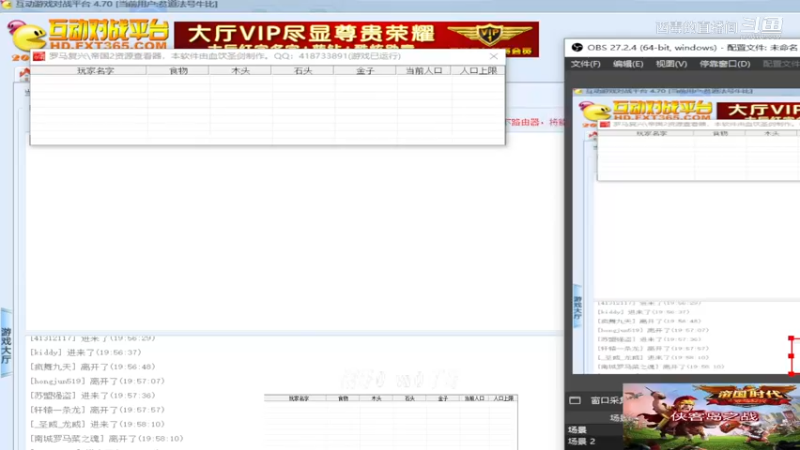Click the platform icon in the main title bar

[x=7, y=5]
